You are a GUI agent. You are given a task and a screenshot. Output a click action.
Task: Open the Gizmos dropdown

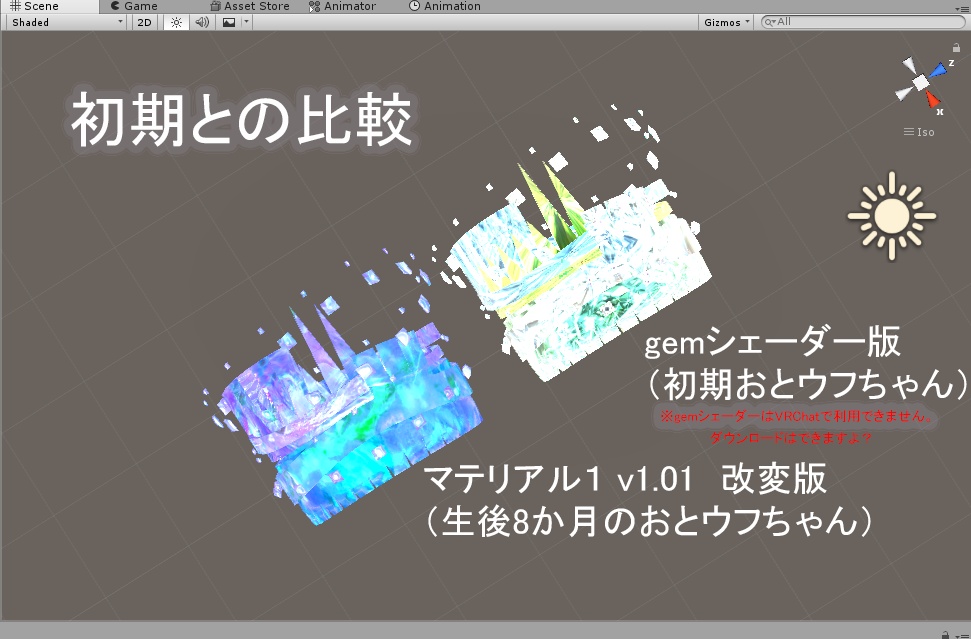click(724, 20)
